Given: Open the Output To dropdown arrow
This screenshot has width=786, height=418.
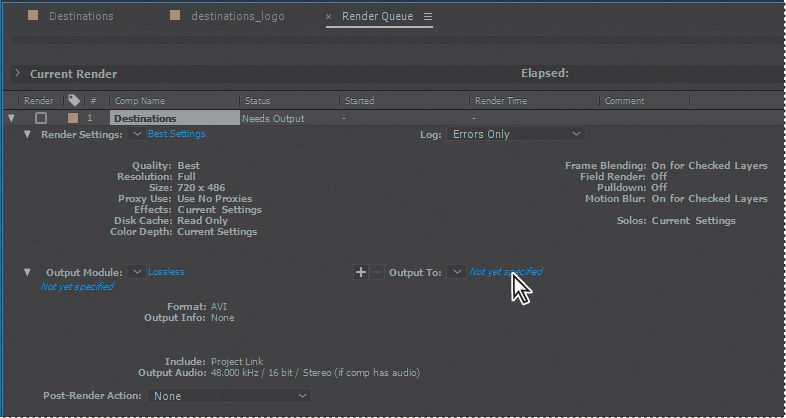Looking at the screenshot, I should (x=456, y=272).
